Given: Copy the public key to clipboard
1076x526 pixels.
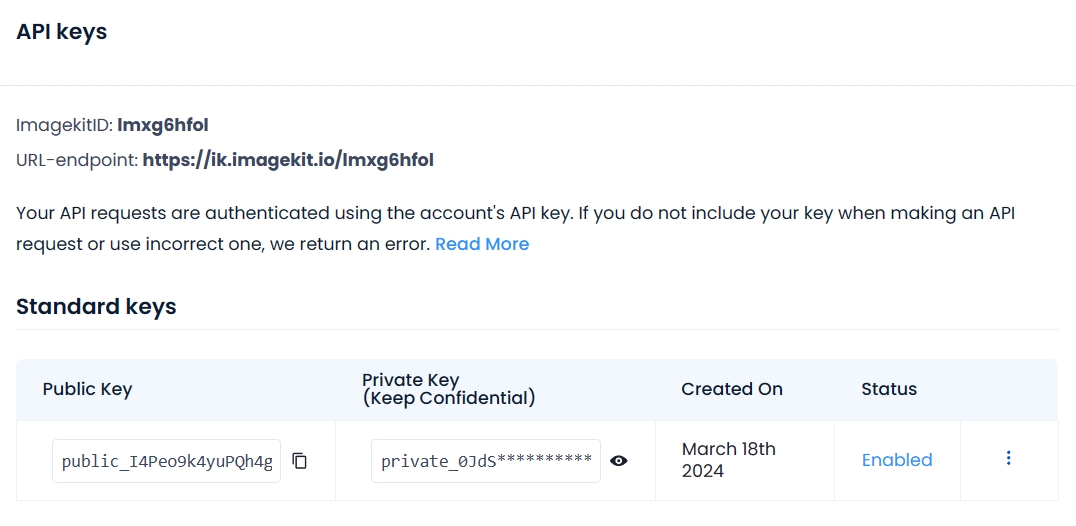Looking at the screenshot, I should coord(300,461).
